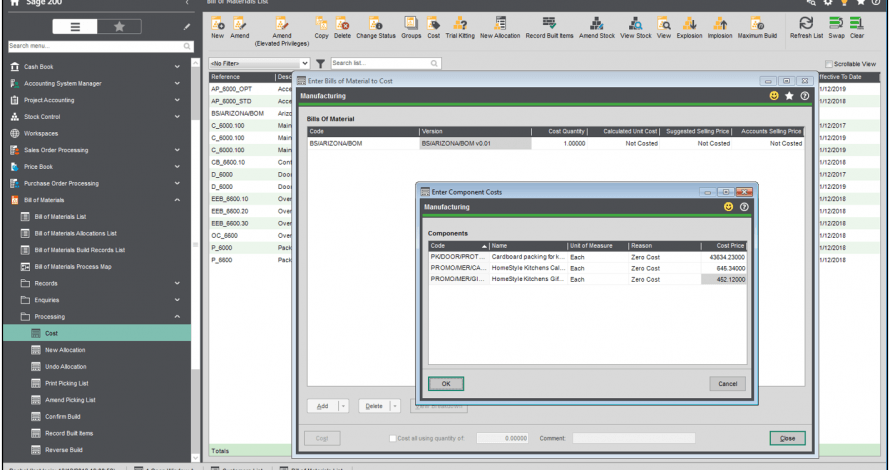Click the filter funnel icon
The image size is (890, 470).
[x=320, y=64]
